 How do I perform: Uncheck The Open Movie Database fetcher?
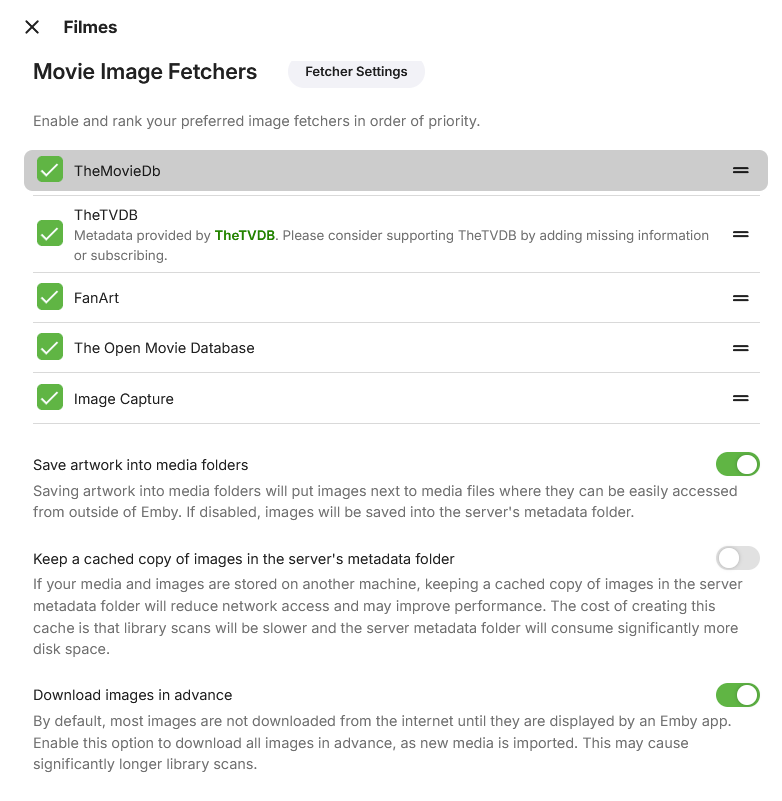[50, 347]
